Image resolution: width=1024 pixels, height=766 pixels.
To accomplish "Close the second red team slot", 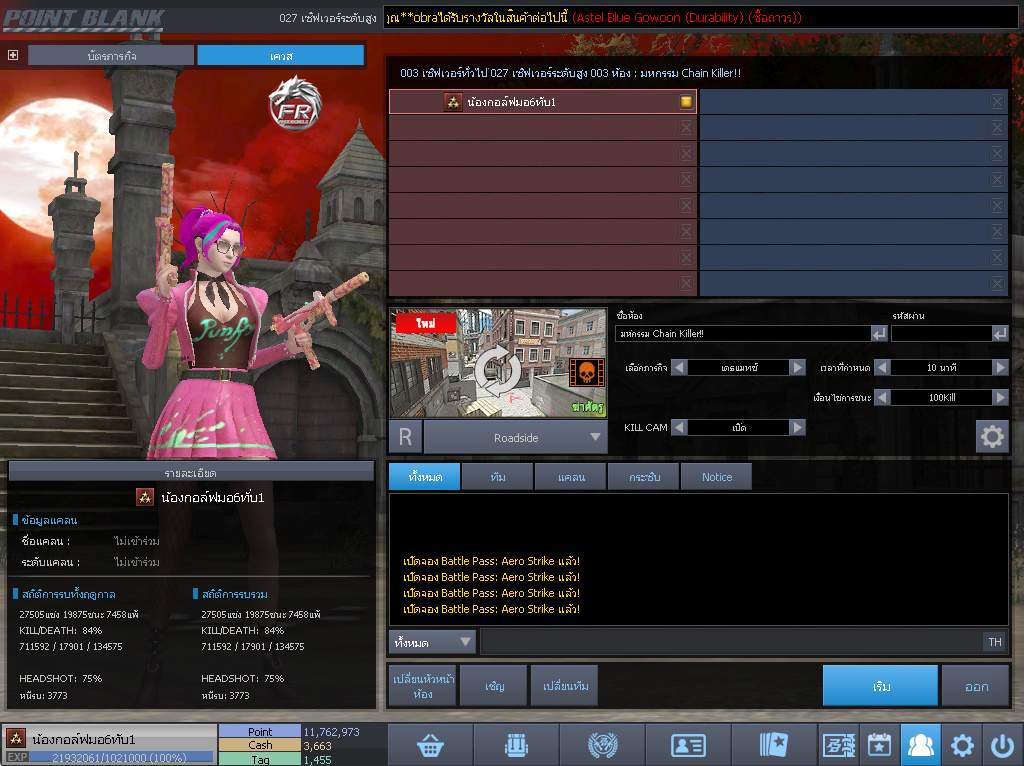I will pos(686,128).
